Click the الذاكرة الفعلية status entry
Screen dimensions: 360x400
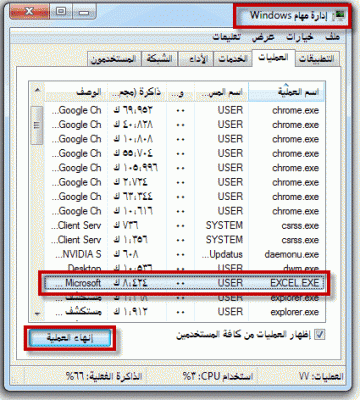[104, 377]
